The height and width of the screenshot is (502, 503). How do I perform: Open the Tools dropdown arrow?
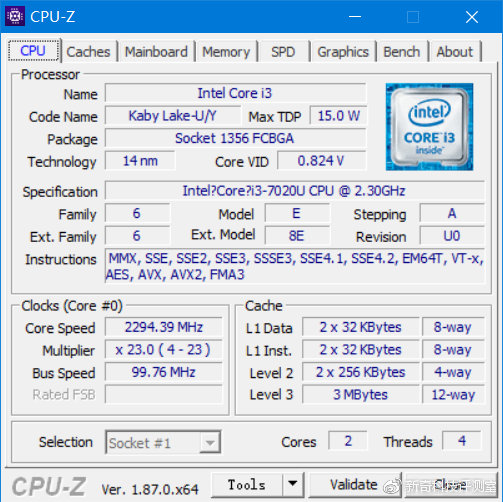point(293,484)
